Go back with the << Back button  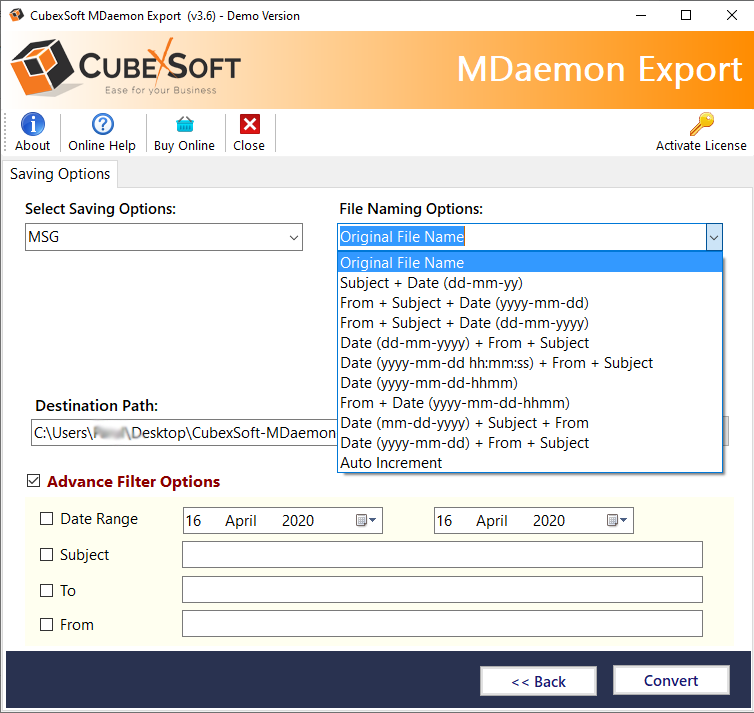[538, 682]
